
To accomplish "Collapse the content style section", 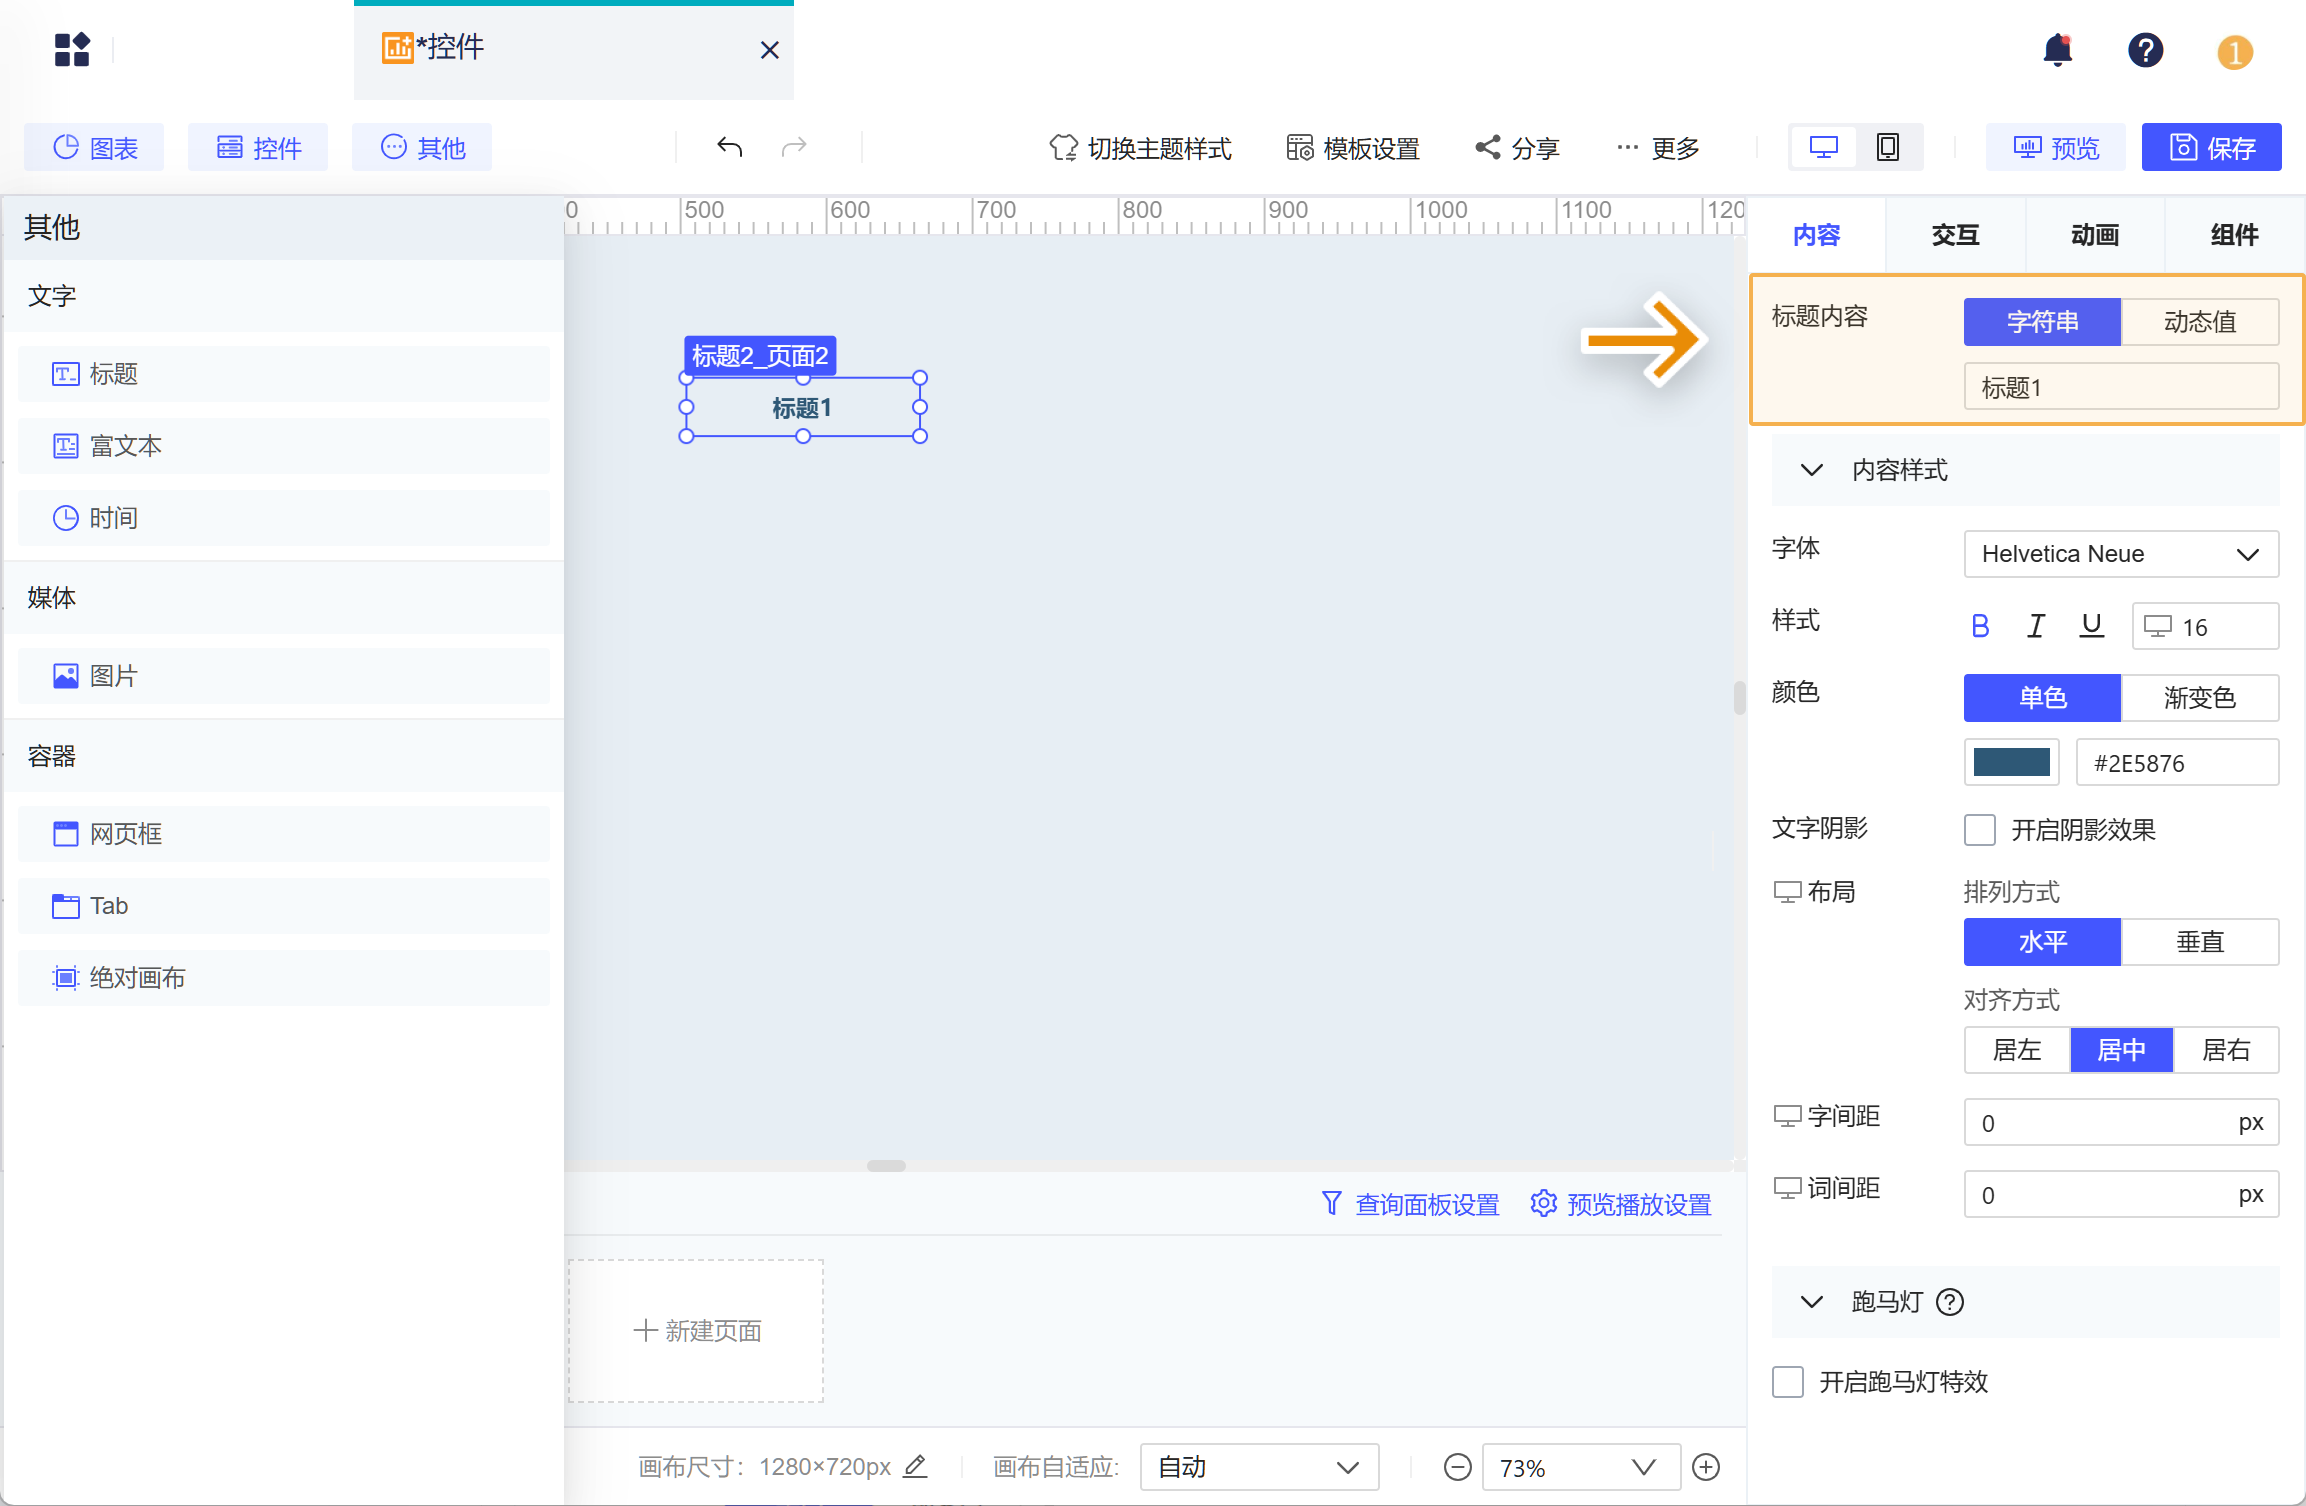I will click(x=1812, y=470).
